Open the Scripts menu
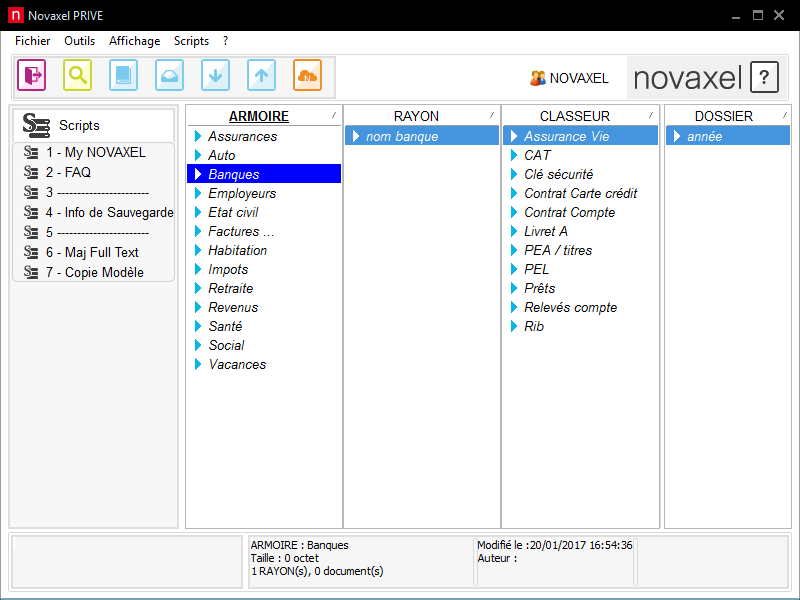 (x=191, y=41)
